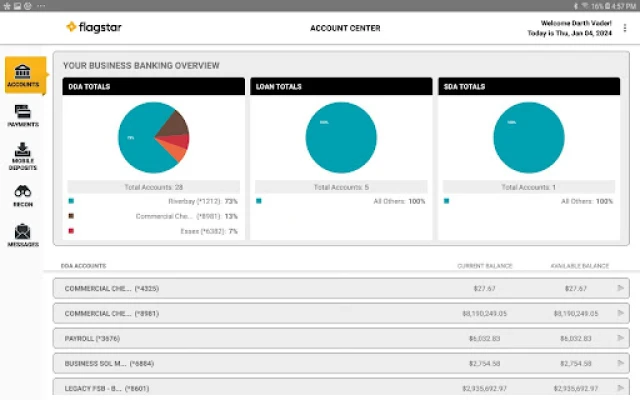Expand the Commercial Che (*4325) account arrow

click(x=620, y=288)
